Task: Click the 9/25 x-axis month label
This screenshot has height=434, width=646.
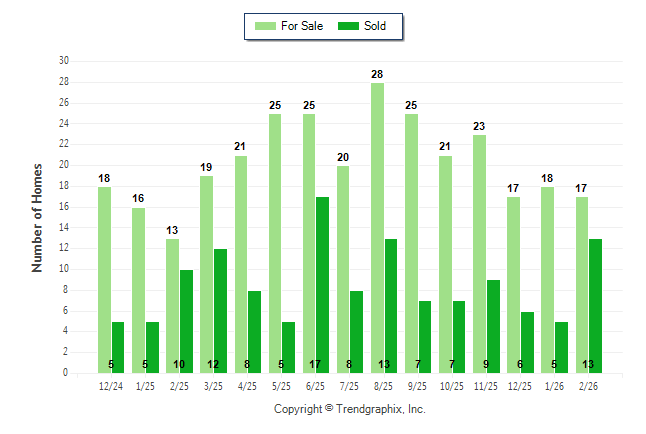Action: [418, 386]
